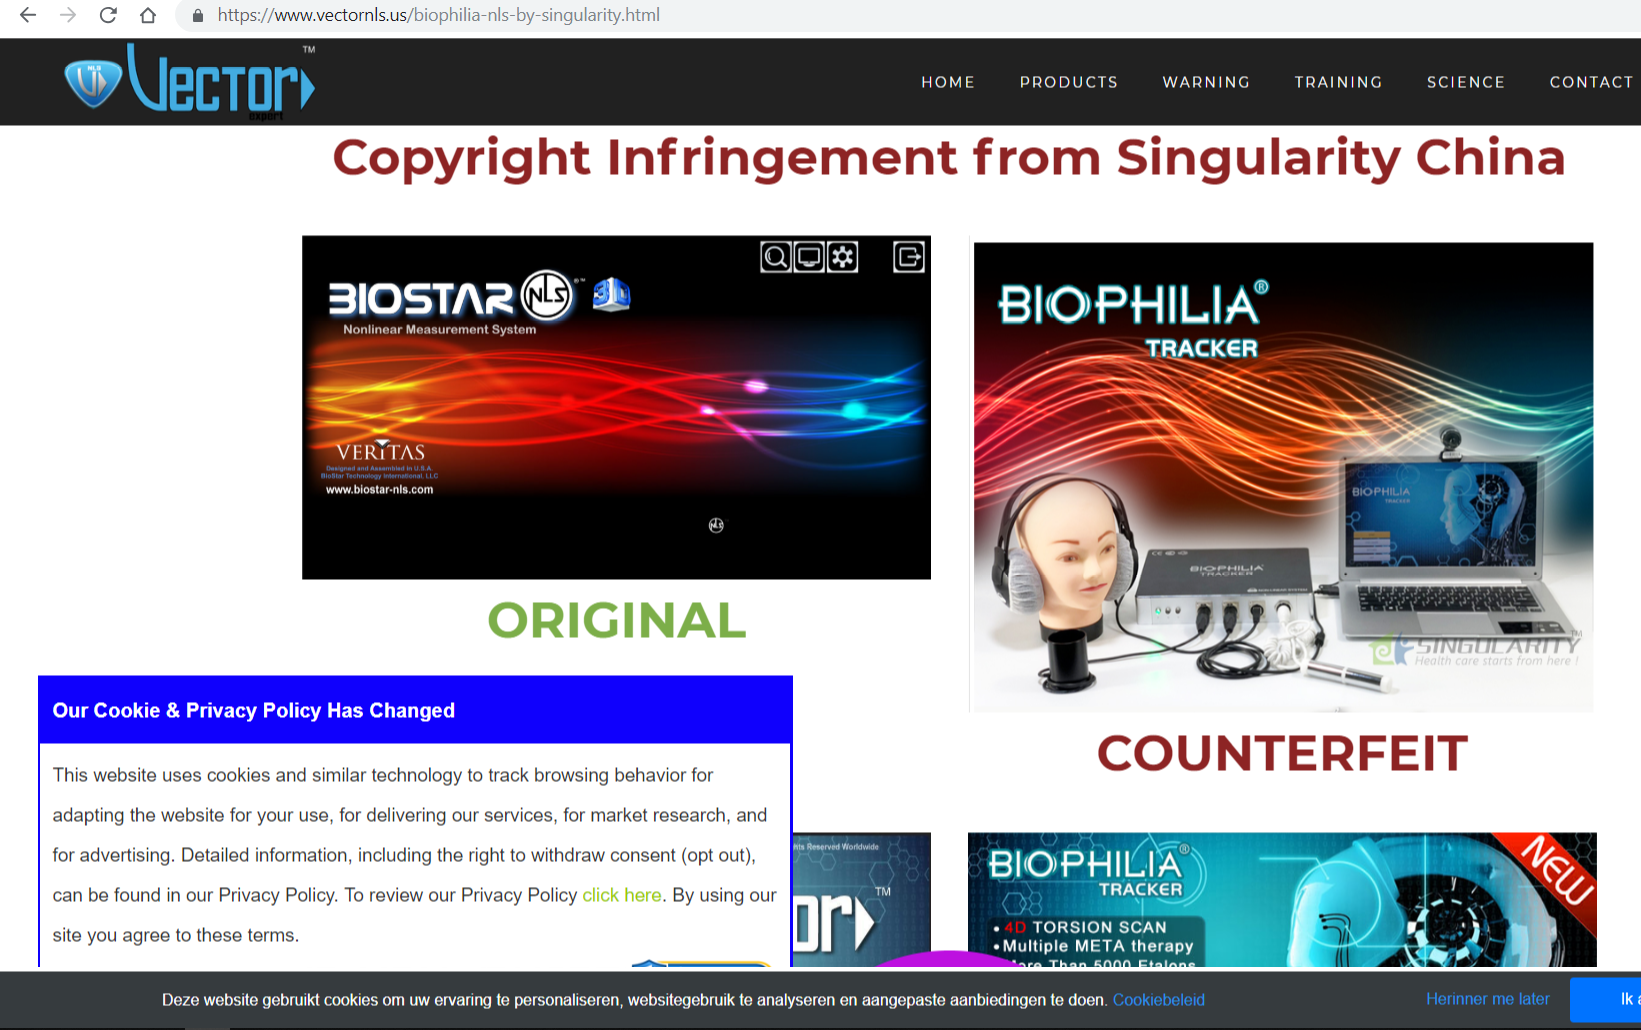Open the Cookiebeleid link
The height and width of the screenshot is (1030, 1641).
pyautogui.click(x=1158, y=1000)
